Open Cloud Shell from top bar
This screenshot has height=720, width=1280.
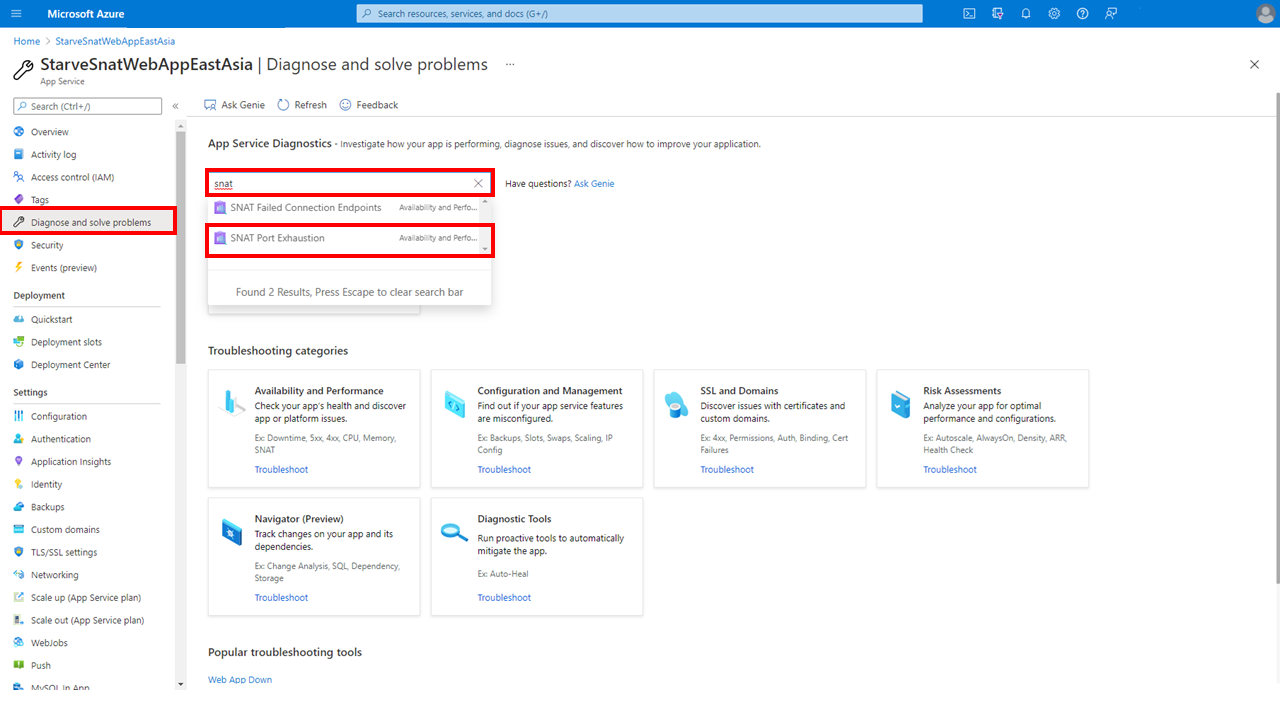point(969,14)
